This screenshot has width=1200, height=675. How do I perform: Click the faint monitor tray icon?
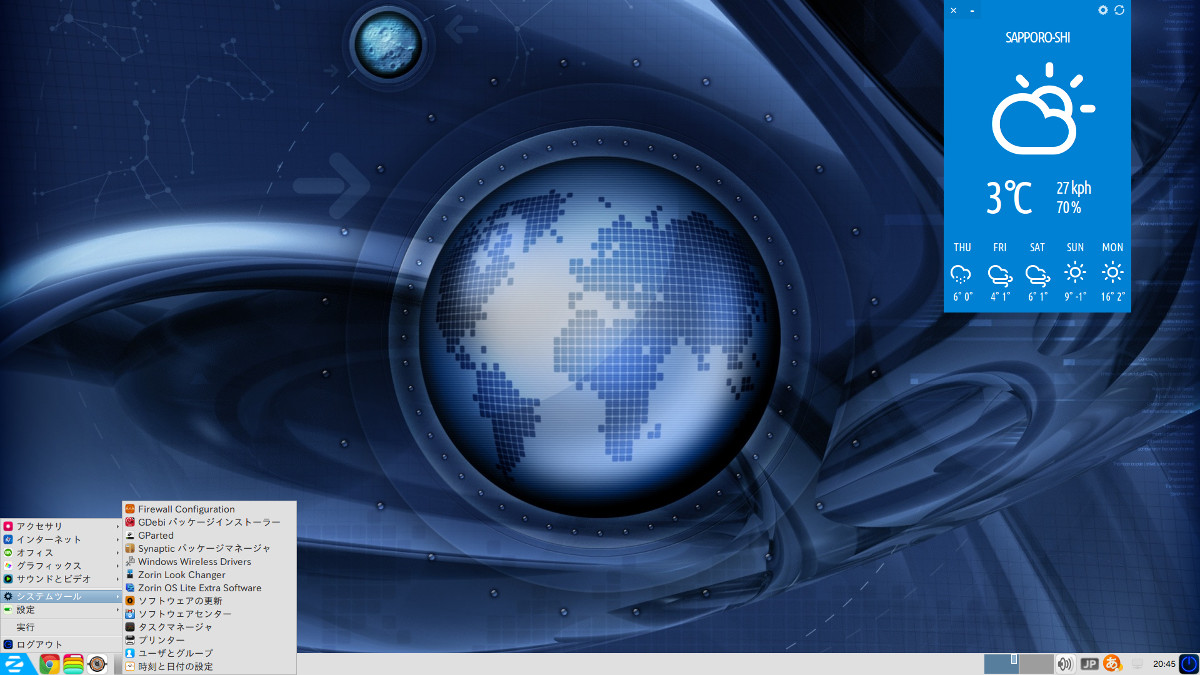(x=1137, y=664)
